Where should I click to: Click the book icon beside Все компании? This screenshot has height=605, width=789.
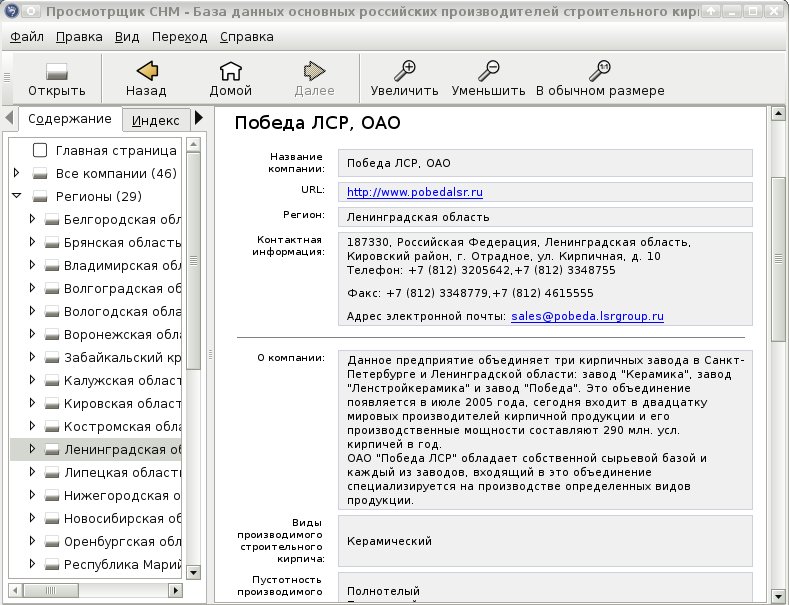tap(40, 174)
